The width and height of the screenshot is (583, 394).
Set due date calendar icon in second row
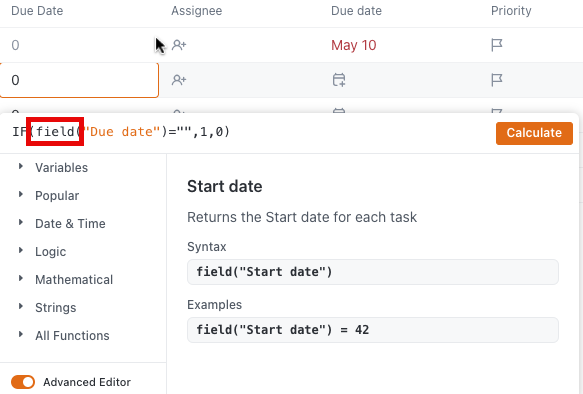click(x=339, y=80)
